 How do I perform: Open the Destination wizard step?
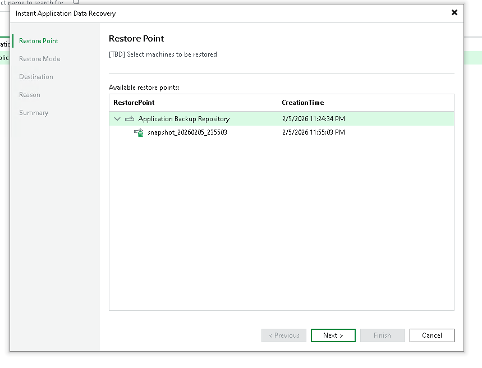pos(36,77)
